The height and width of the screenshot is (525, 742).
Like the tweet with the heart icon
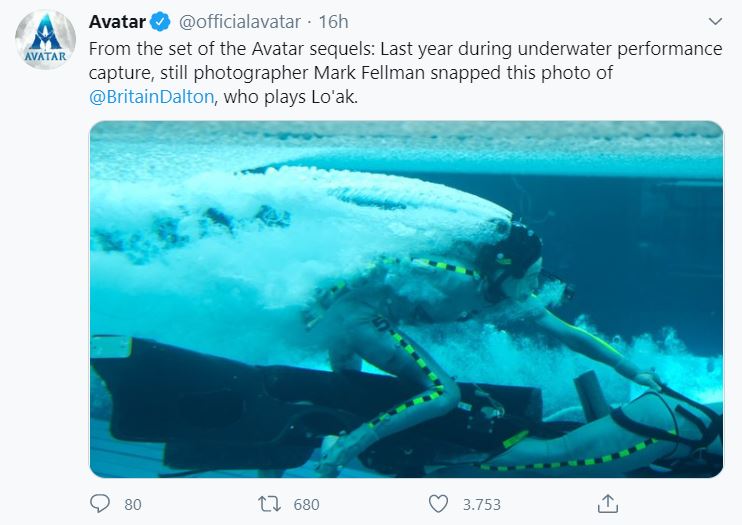[x=438, y=504]
